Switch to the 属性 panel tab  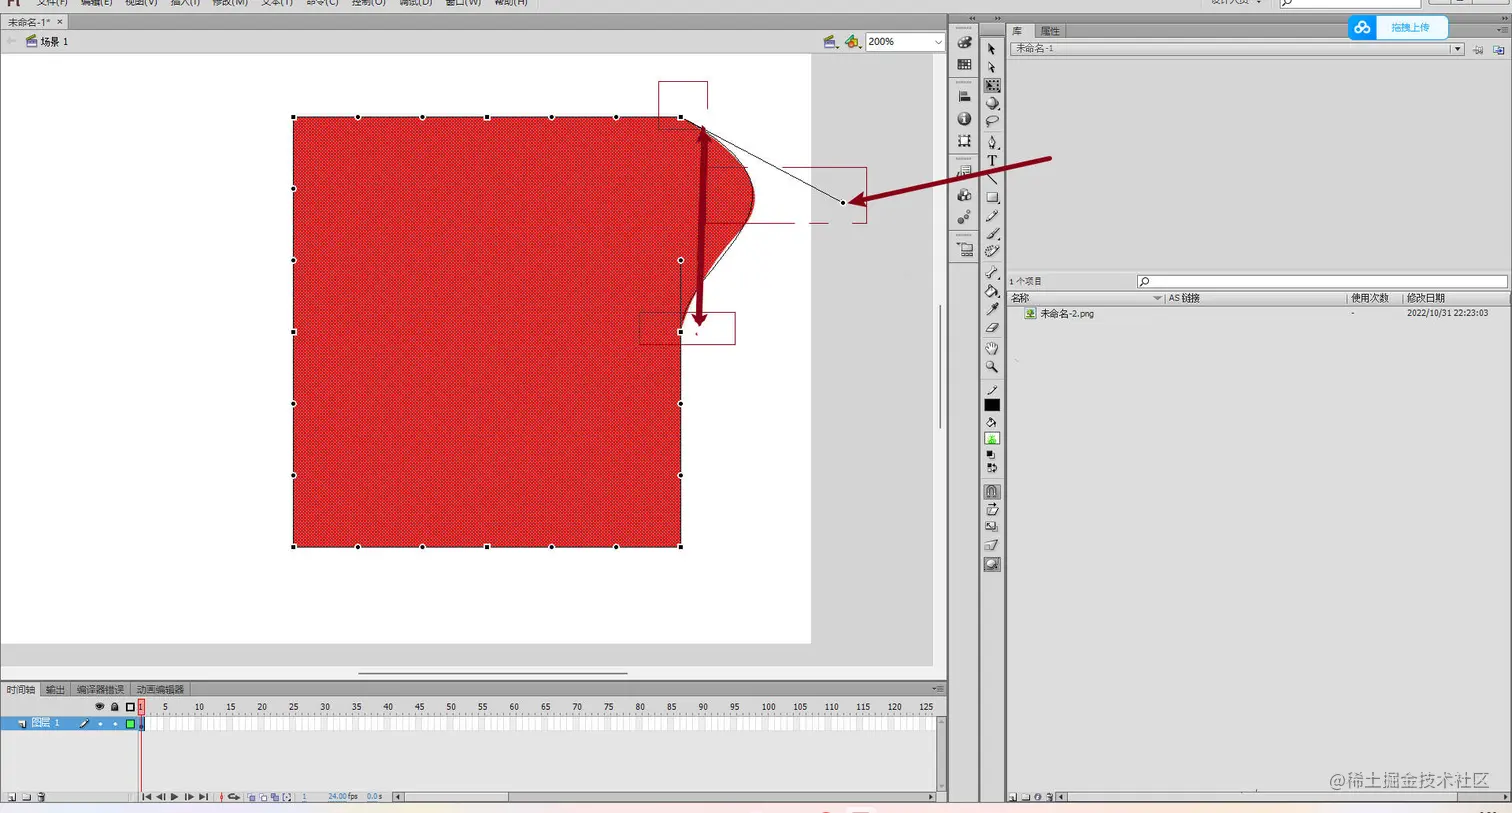click(1050, 30)
